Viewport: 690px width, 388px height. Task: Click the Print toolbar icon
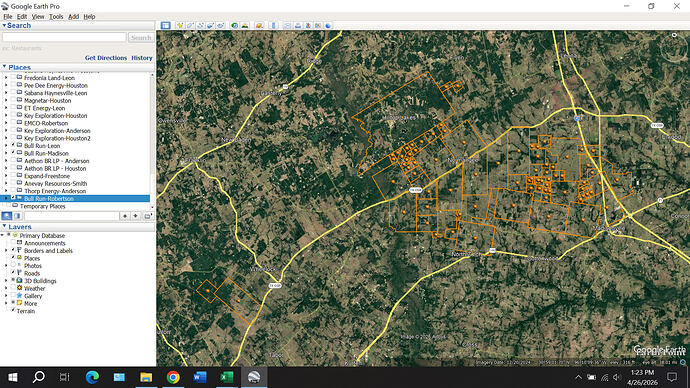tap(298, 26)
